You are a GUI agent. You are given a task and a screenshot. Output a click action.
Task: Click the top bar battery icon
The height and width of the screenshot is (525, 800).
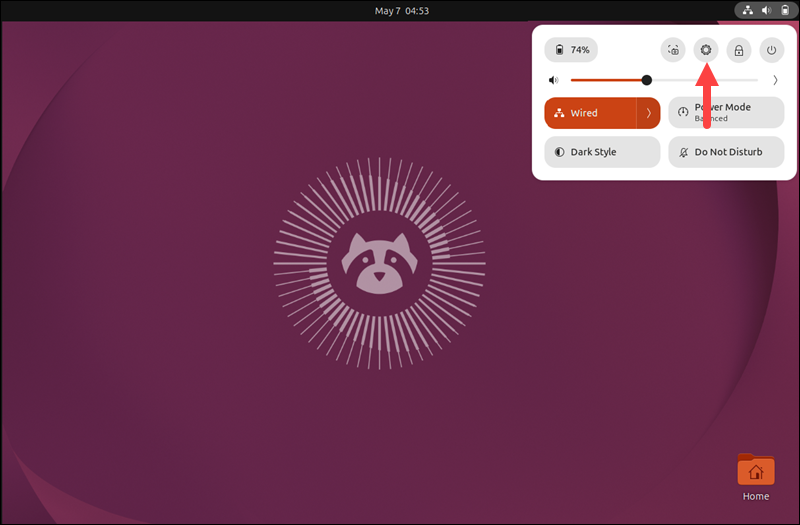(785, 10)
